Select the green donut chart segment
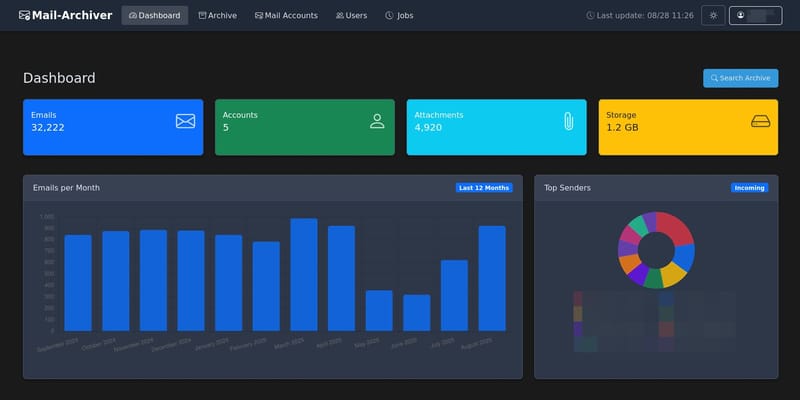800x400 pixels. tap(653, 279)
